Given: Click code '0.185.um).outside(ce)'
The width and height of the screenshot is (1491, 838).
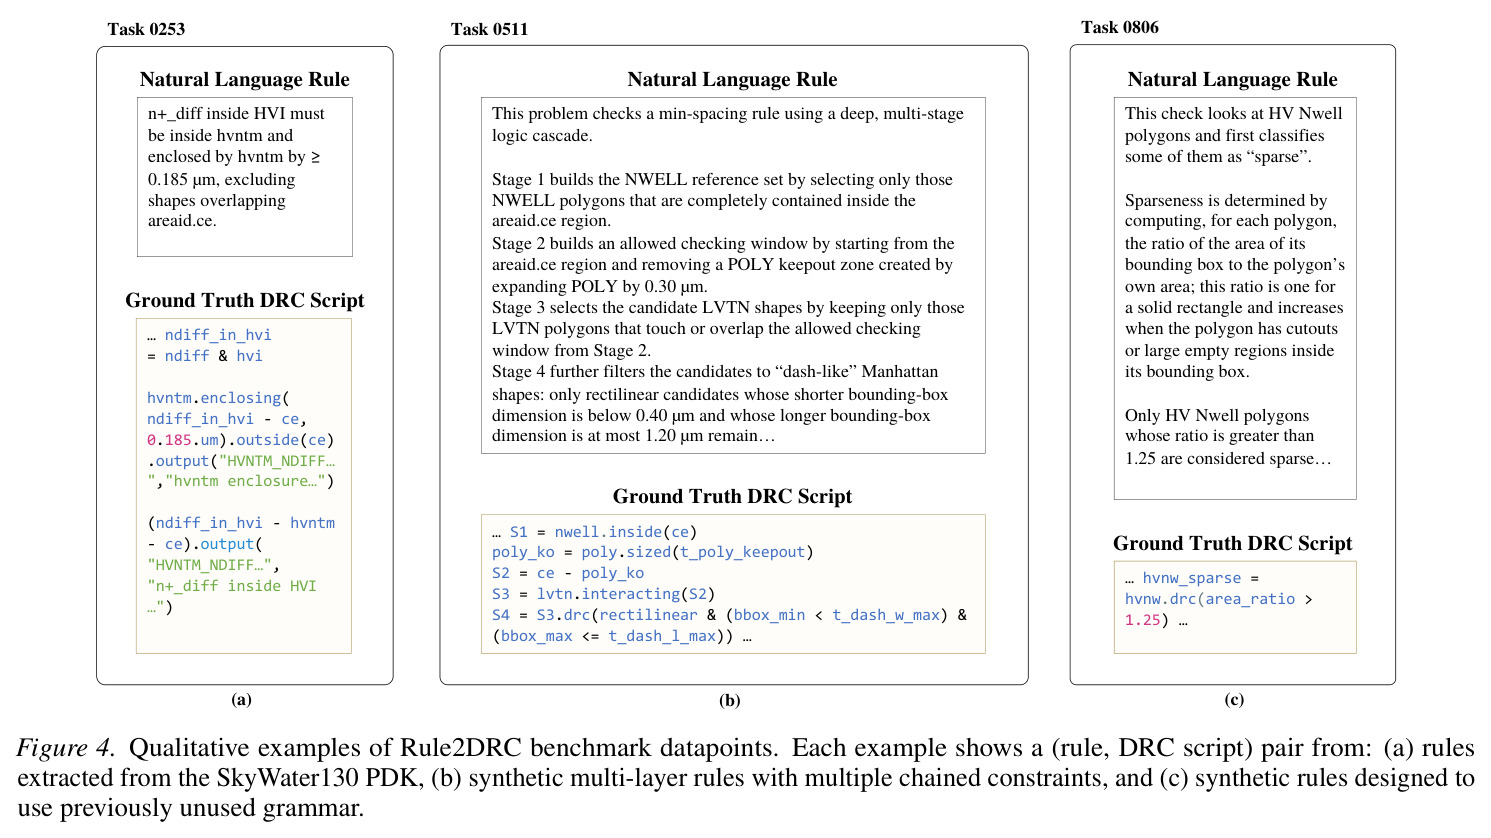Looking at the screenshot, I should 241,440.
